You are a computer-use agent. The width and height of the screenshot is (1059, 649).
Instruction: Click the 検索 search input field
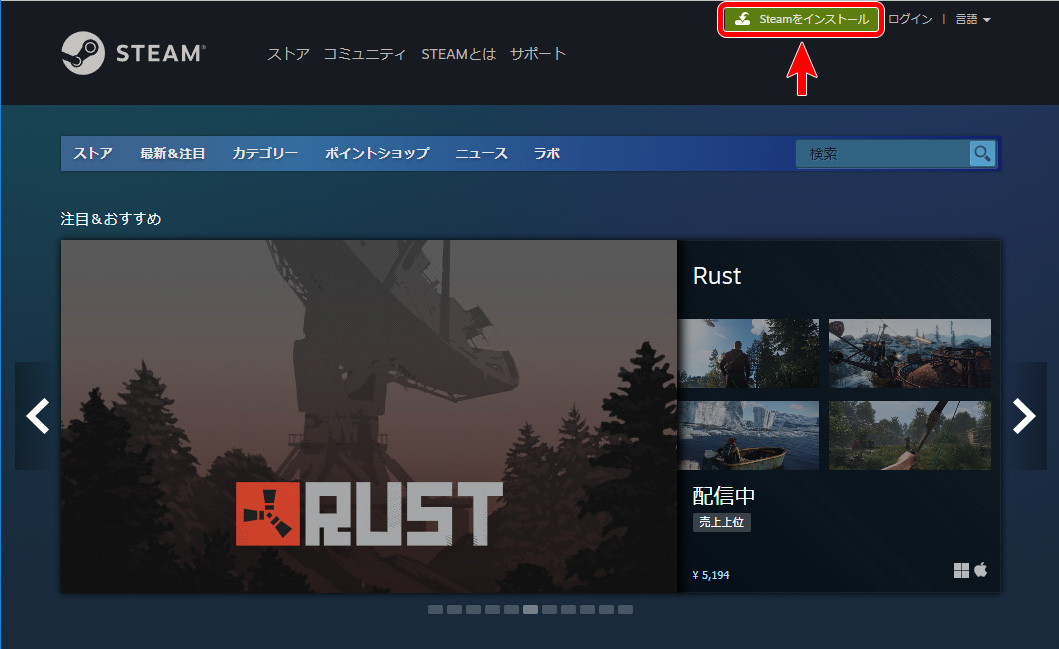click(883, 154)
